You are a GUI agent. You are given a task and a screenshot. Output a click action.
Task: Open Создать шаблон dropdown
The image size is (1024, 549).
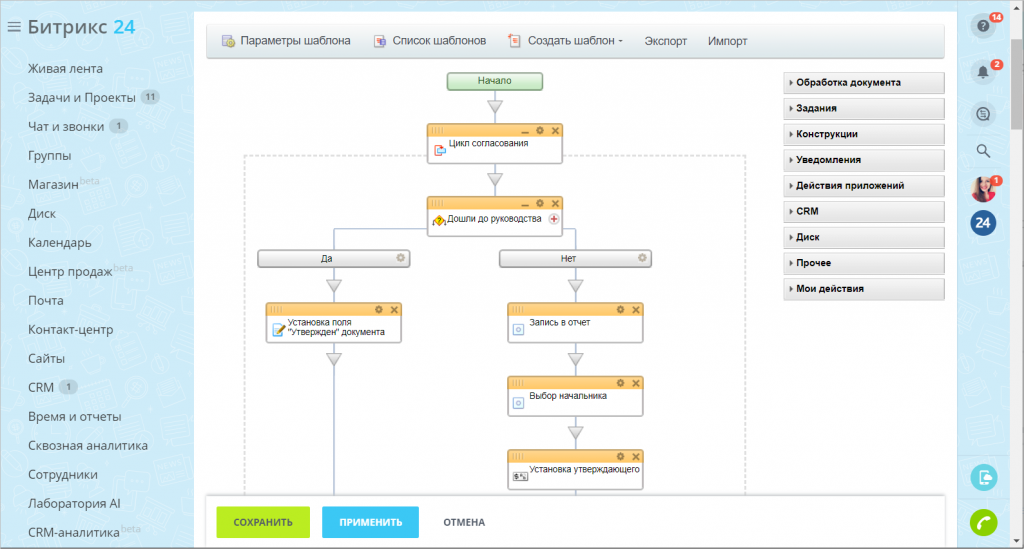coord(566,41)
